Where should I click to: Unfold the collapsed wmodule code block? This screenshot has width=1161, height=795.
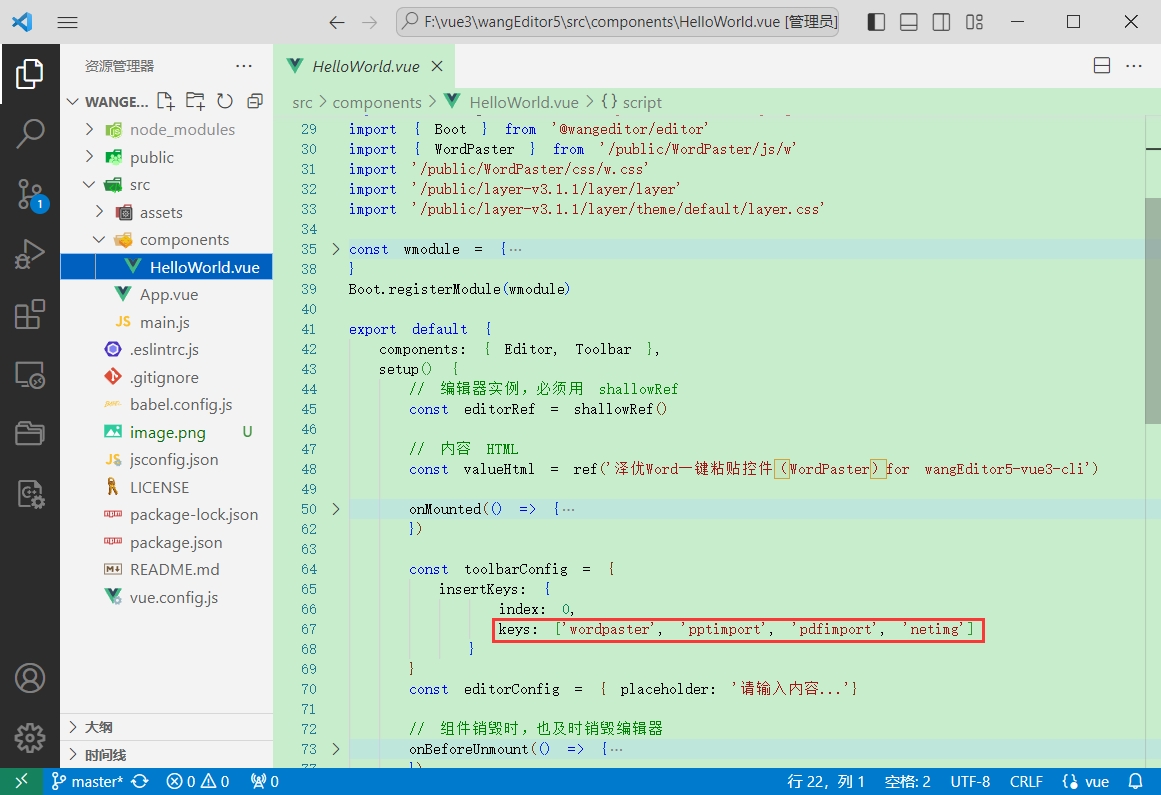pos(336,249)
